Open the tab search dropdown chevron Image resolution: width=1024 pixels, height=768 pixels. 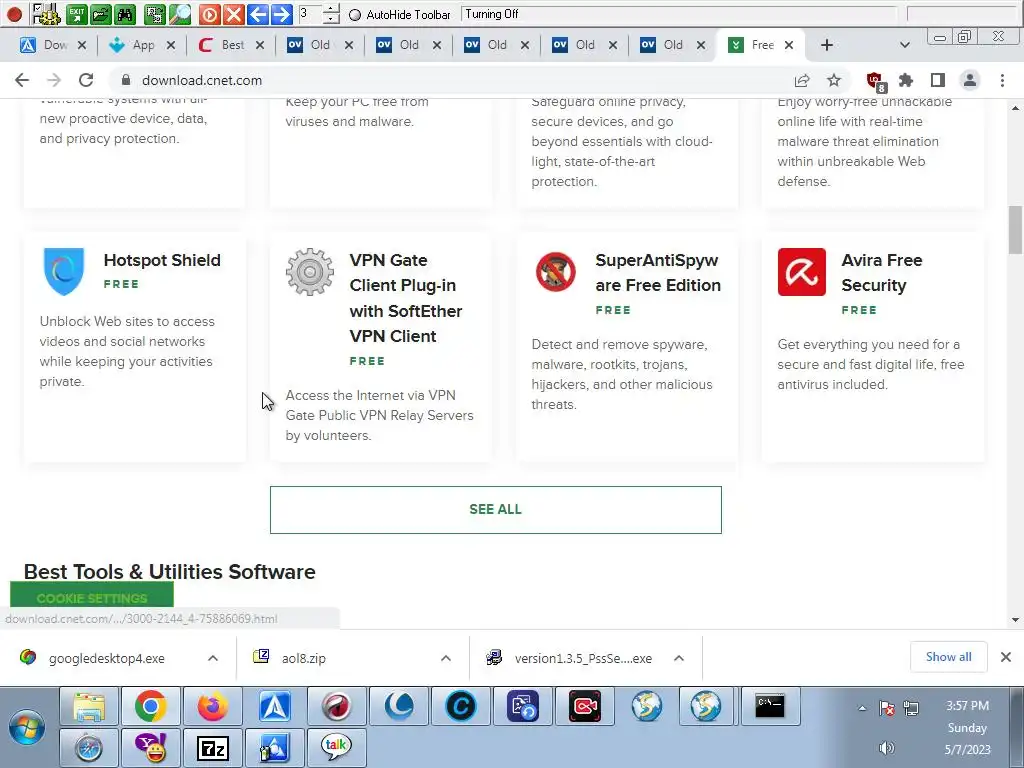(x=904, y=45)
